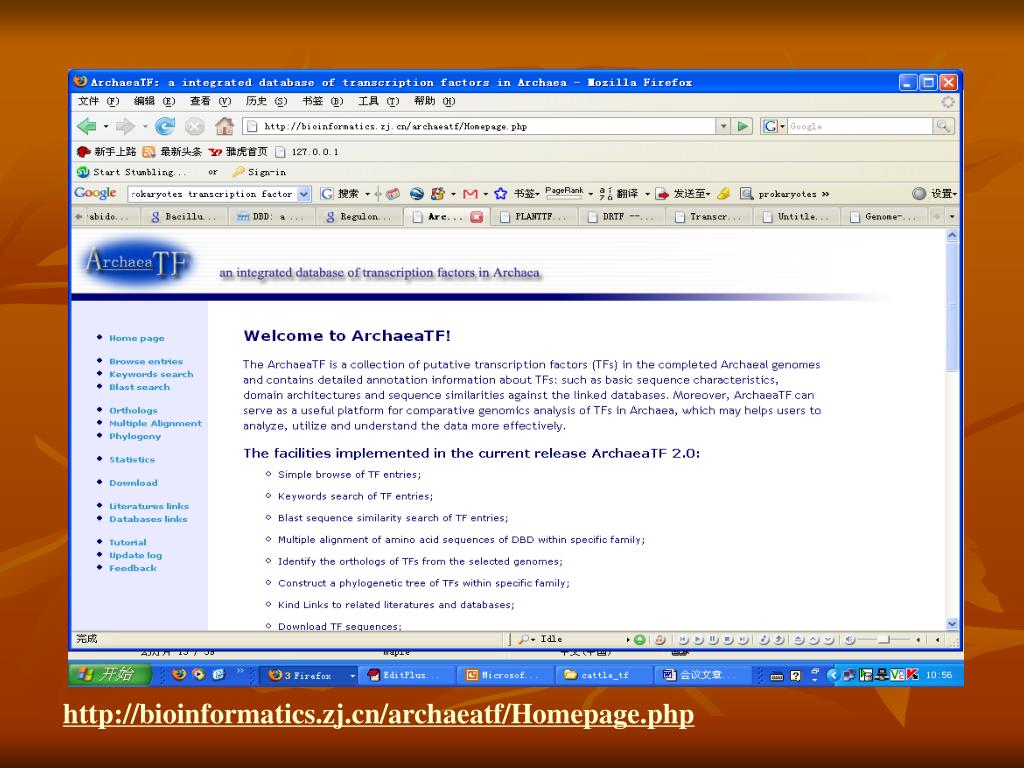Image resolution: width=1024 pixels, height=768 pixels.
Task: Open the Browse entries link
Action: (x=146, y=361)
